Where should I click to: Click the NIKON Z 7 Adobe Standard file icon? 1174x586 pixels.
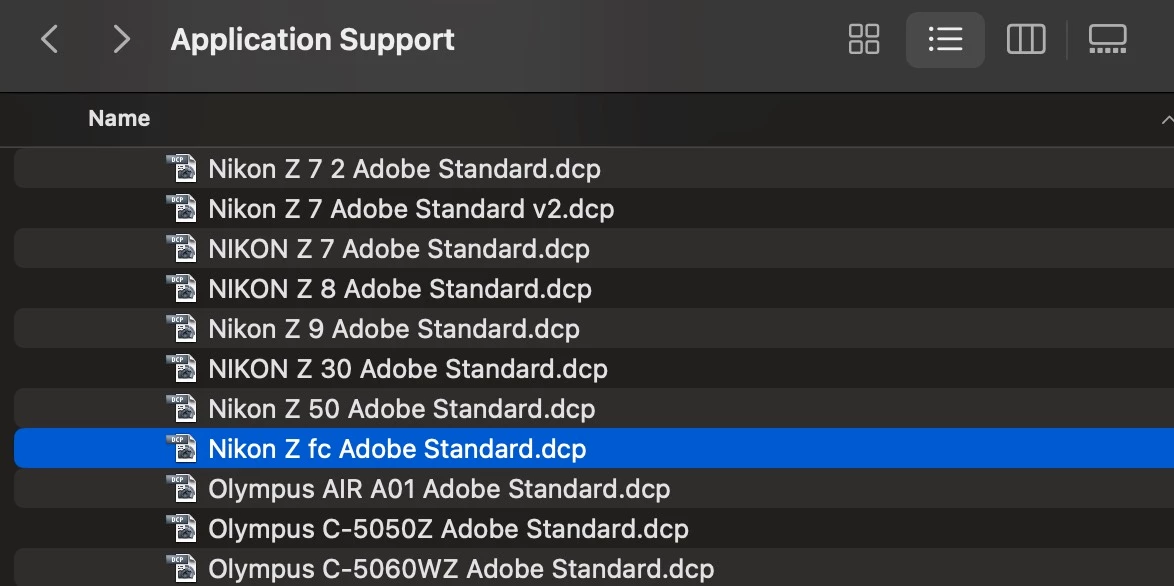[181, 249]
